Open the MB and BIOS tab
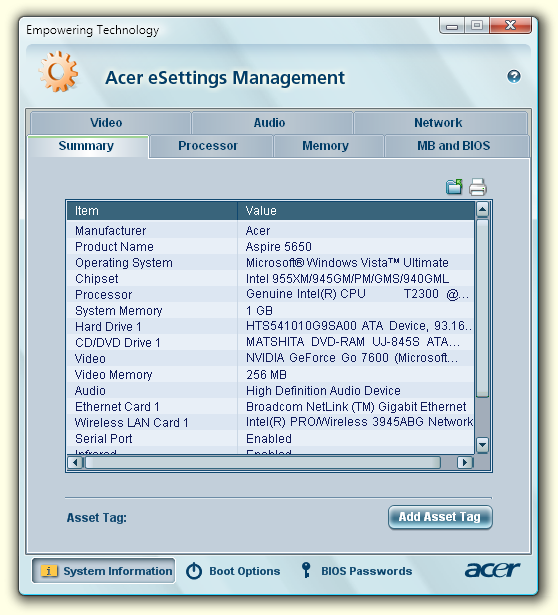 coord(457,146)
